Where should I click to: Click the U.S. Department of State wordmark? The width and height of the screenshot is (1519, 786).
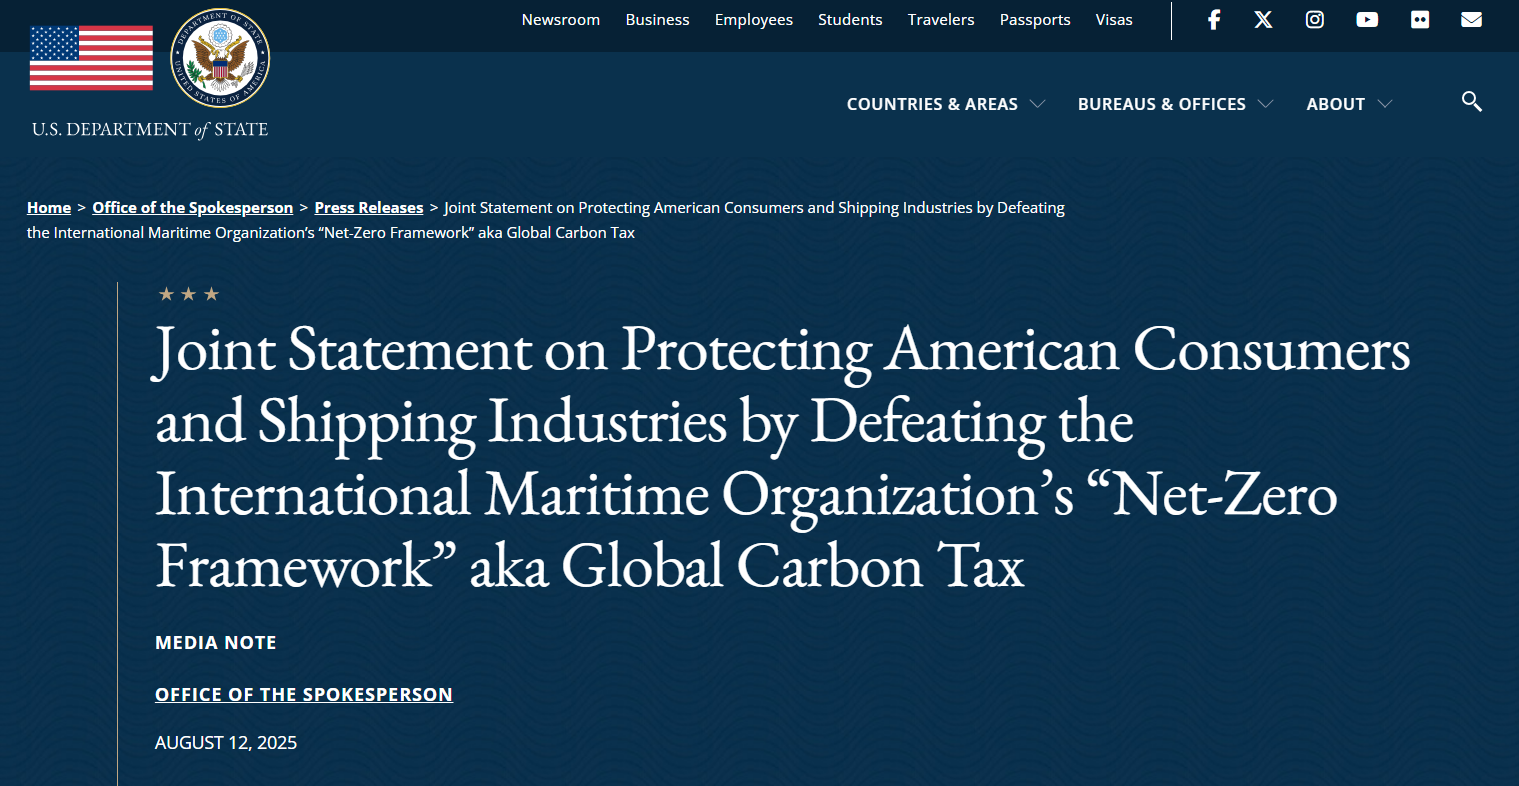click(x=150, y=129)
